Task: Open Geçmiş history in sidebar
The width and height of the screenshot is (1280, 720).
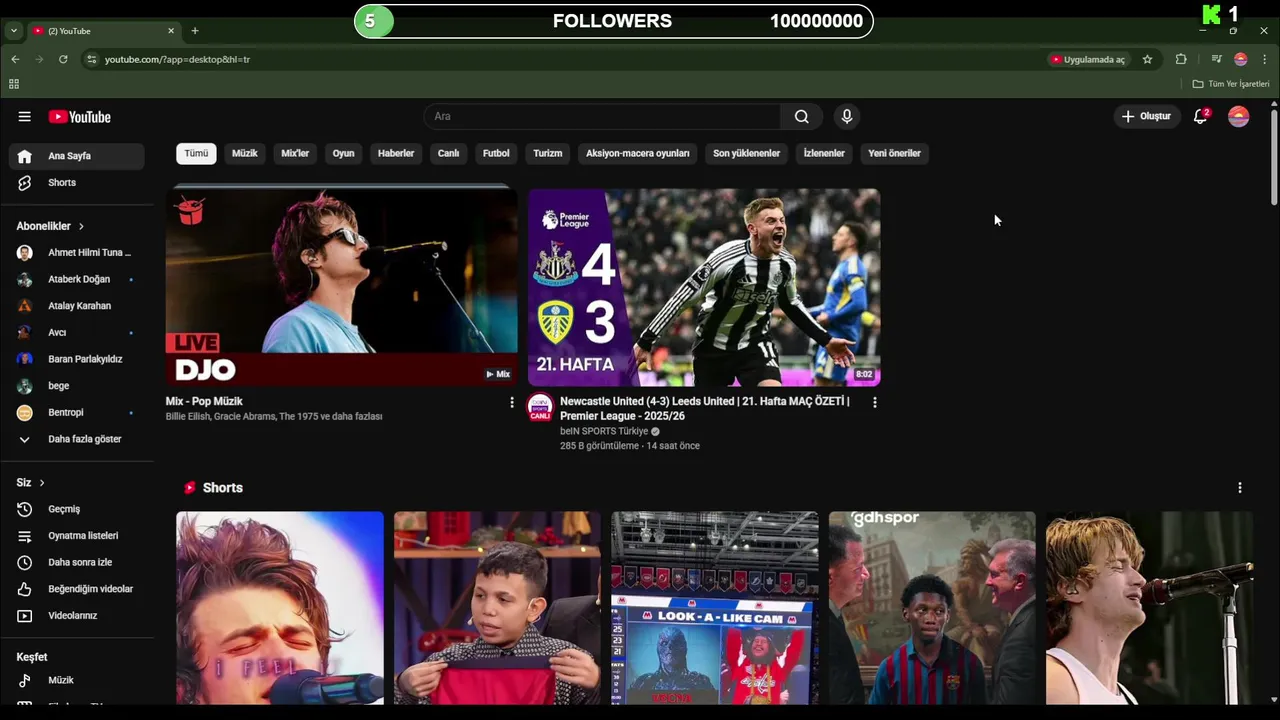Action: coord(77,509)
